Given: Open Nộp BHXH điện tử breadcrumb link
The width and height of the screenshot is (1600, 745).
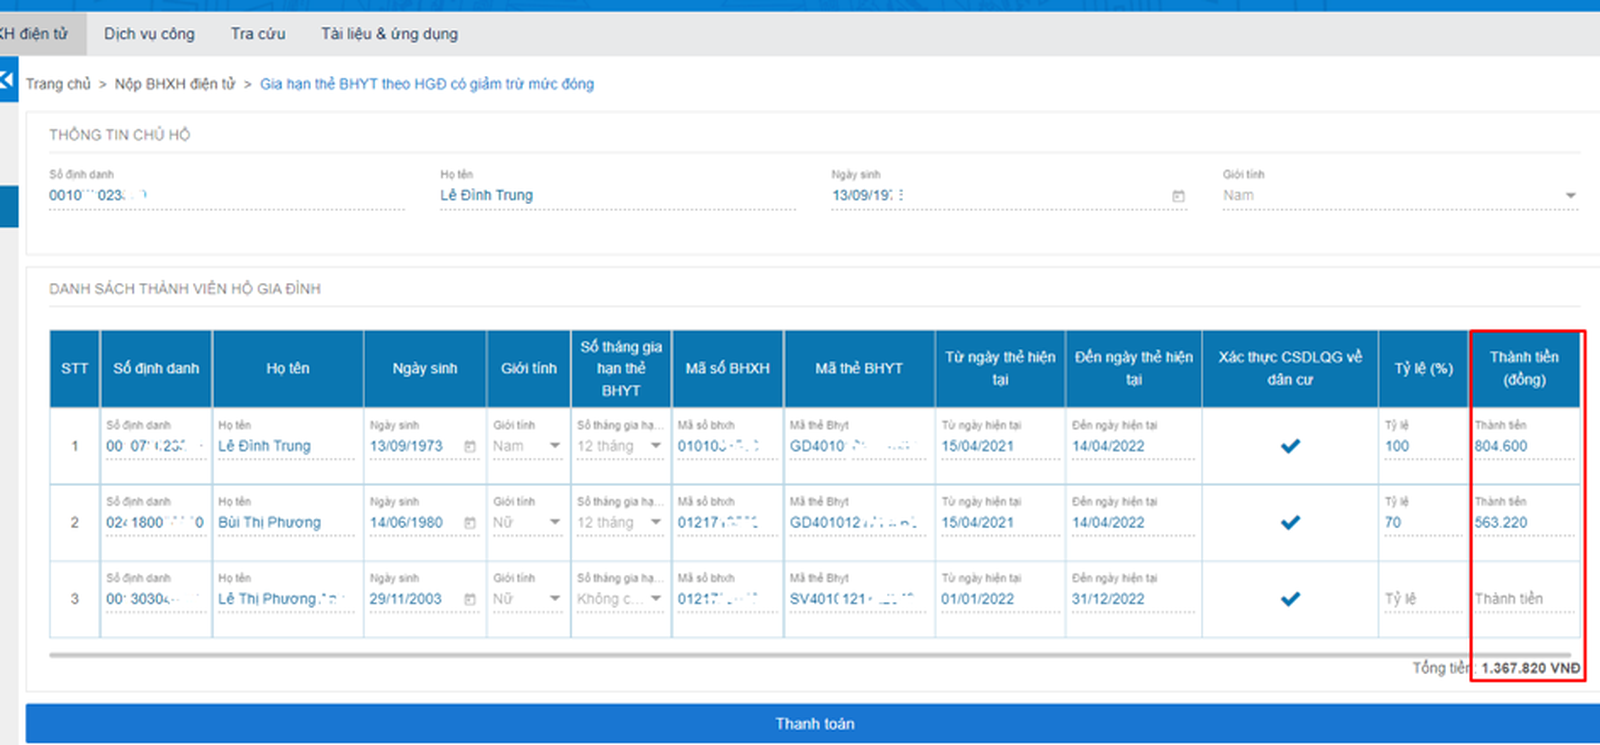Looking at the screenshot, I should pyautogui.click(x=175, y=84).
